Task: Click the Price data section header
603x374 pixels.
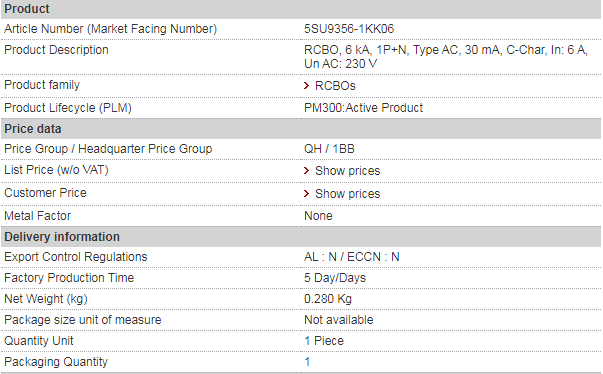Action: tap(301, 129)
